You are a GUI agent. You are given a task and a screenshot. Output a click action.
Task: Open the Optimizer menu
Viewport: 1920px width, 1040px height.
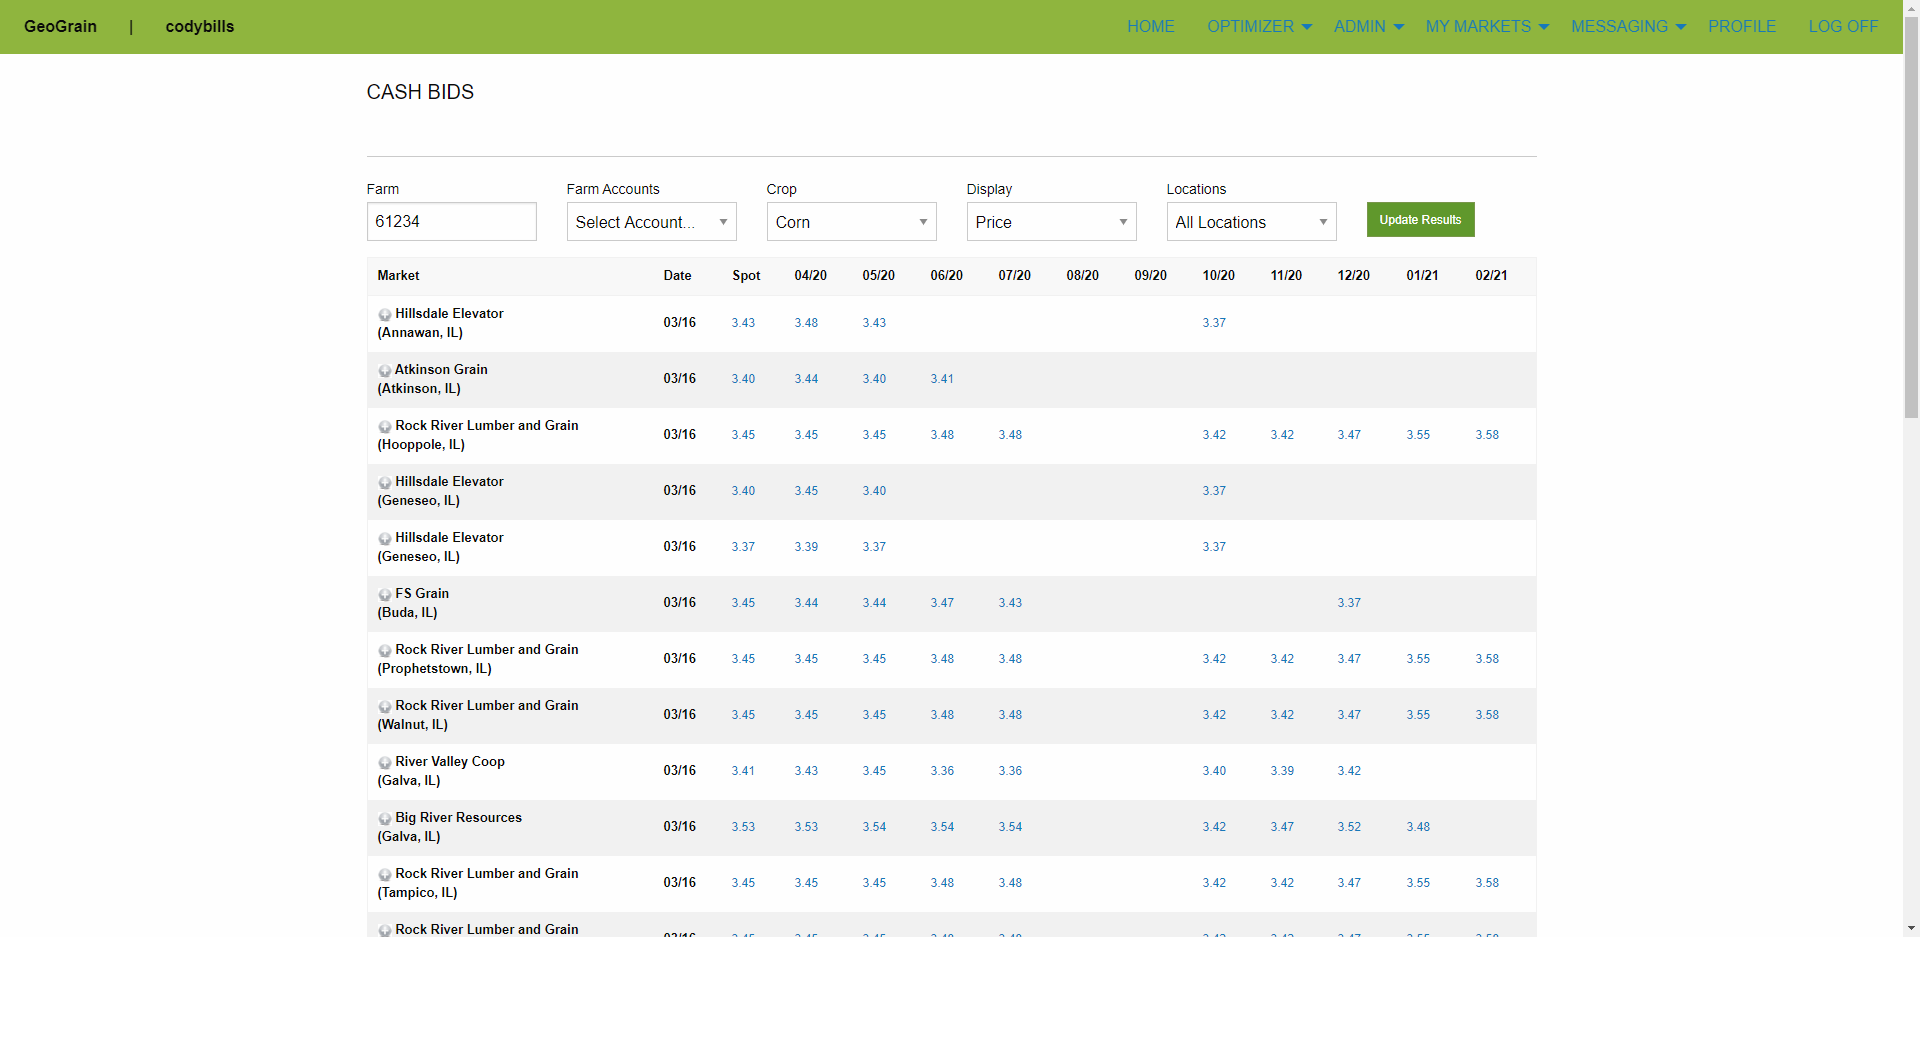tap(1258, 27)
